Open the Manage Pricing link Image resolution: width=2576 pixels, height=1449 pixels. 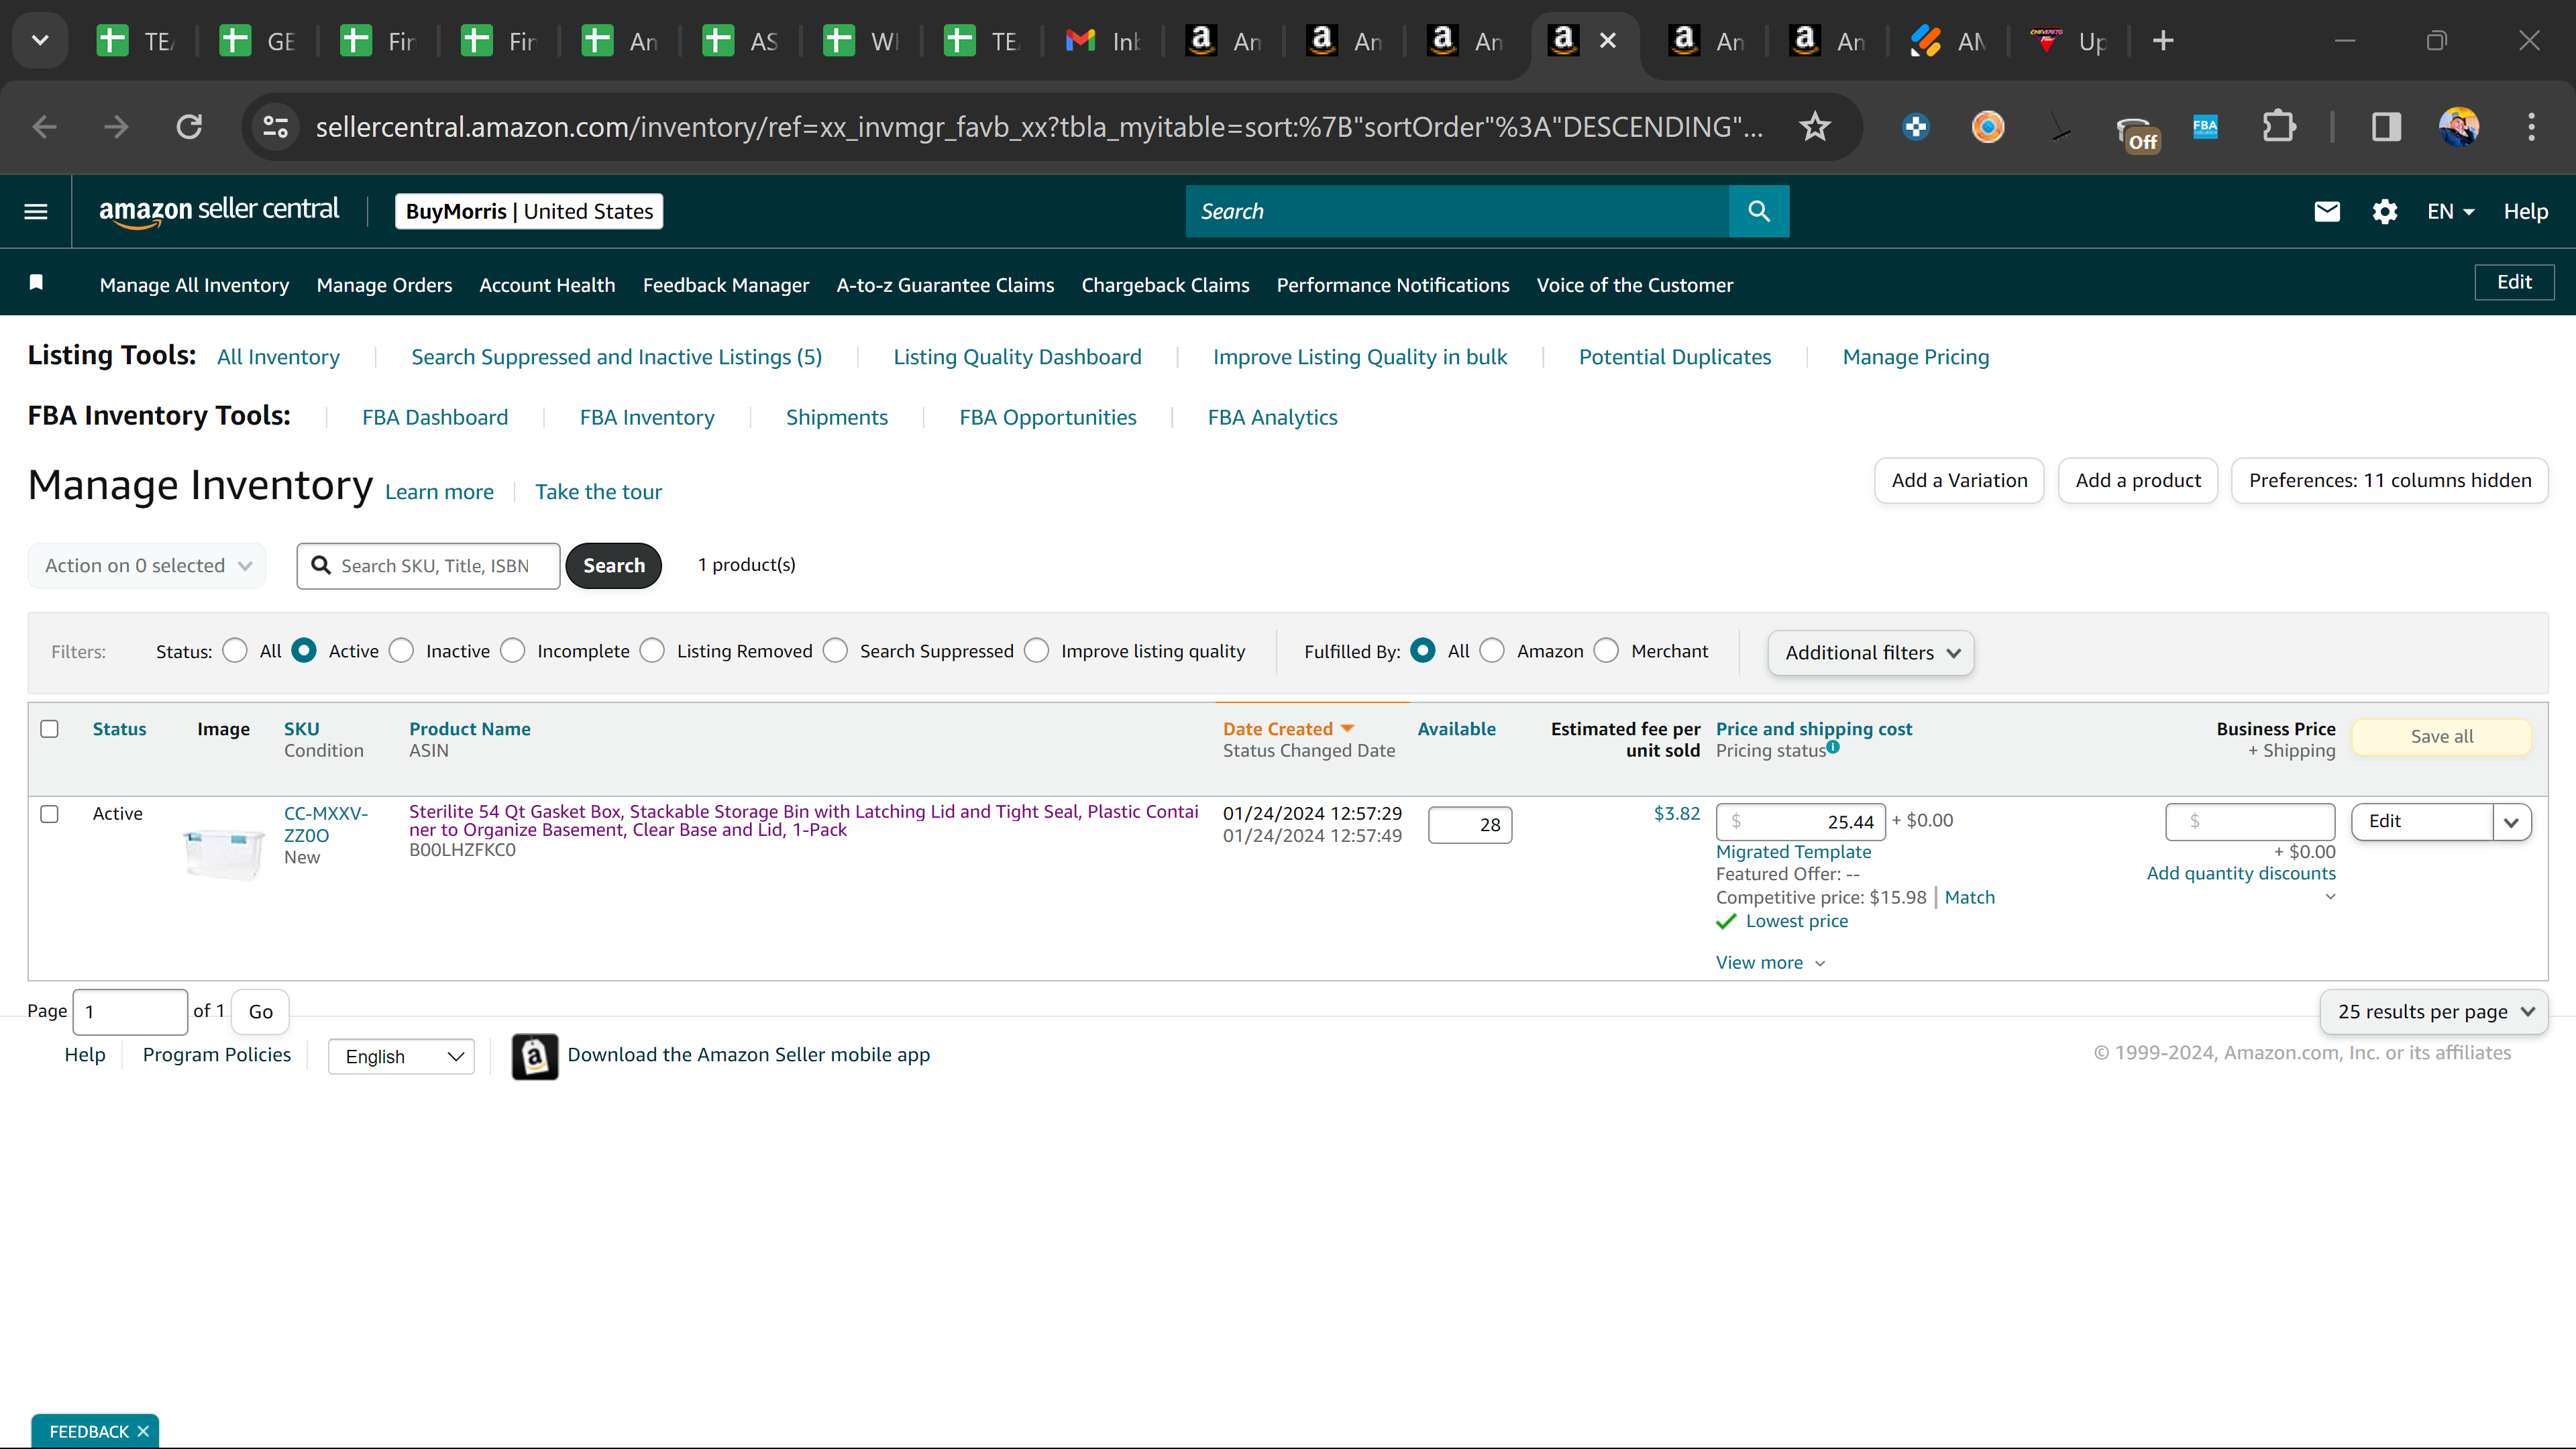(x=1916, y=357)
